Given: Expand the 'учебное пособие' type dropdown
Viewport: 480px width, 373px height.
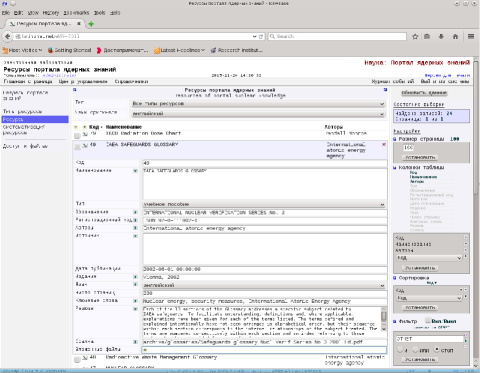Looking at the screenshot, I should click(264, 204).
